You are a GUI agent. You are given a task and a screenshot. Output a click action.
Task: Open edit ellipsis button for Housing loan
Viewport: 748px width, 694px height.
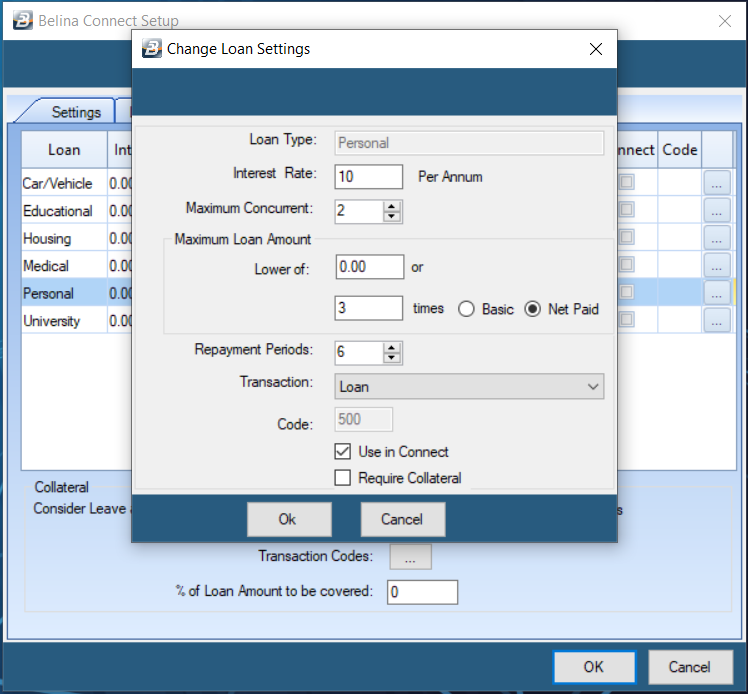coord(717,238)
